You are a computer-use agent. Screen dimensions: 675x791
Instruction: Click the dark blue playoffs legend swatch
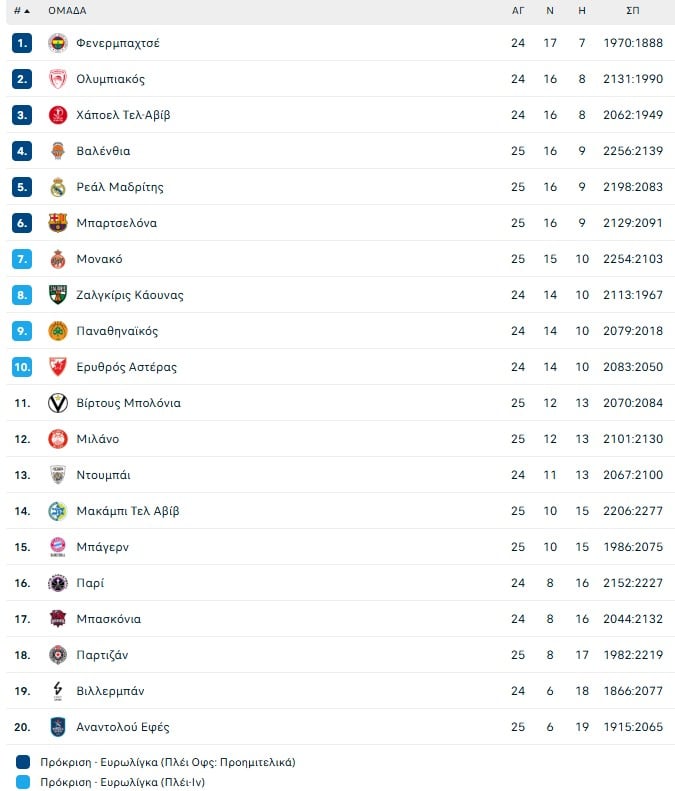pyautogui.click(x=23, y=762)
